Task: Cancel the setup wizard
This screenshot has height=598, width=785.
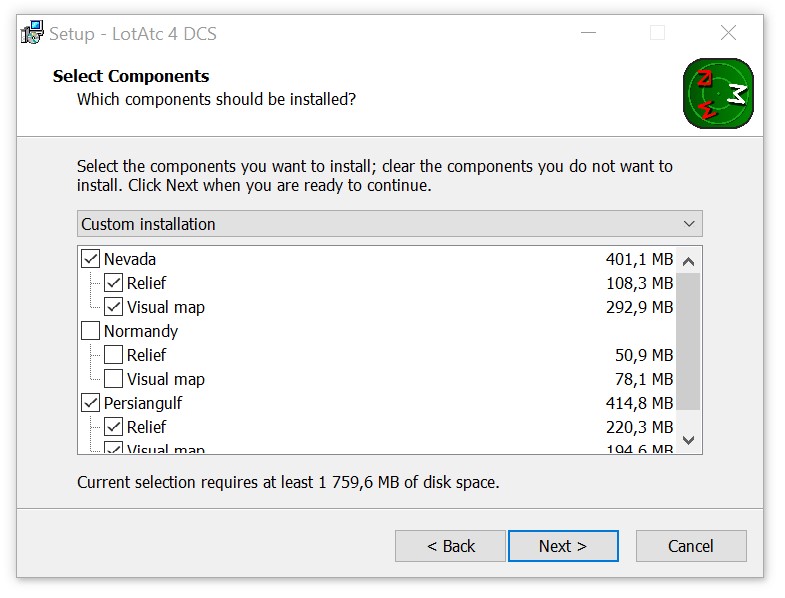Action: pyautogui.click(x=691, y=546)
